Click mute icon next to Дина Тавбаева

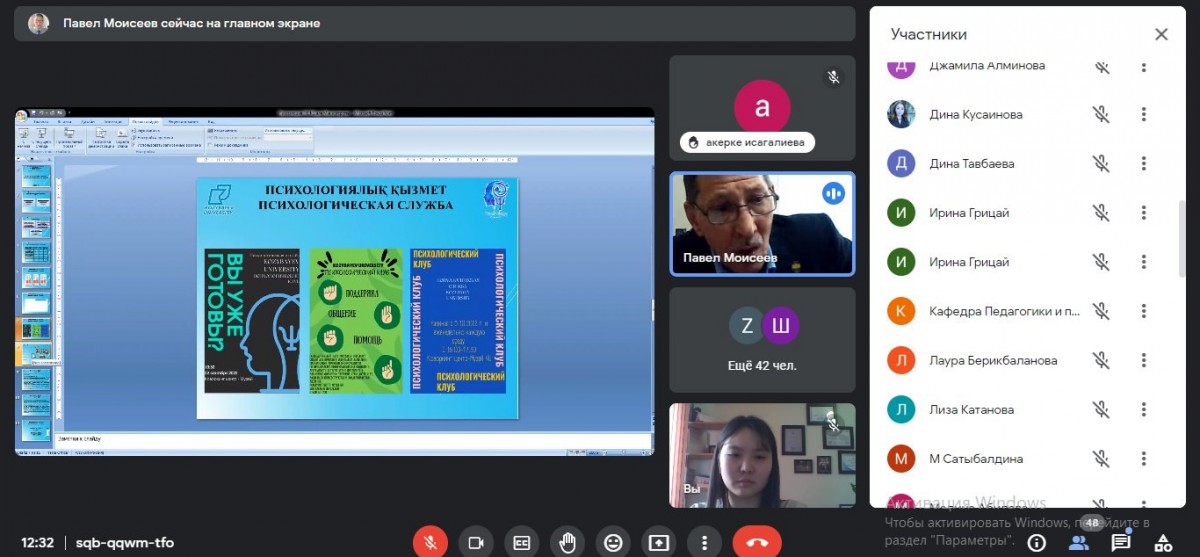(x=1101, y=164)
